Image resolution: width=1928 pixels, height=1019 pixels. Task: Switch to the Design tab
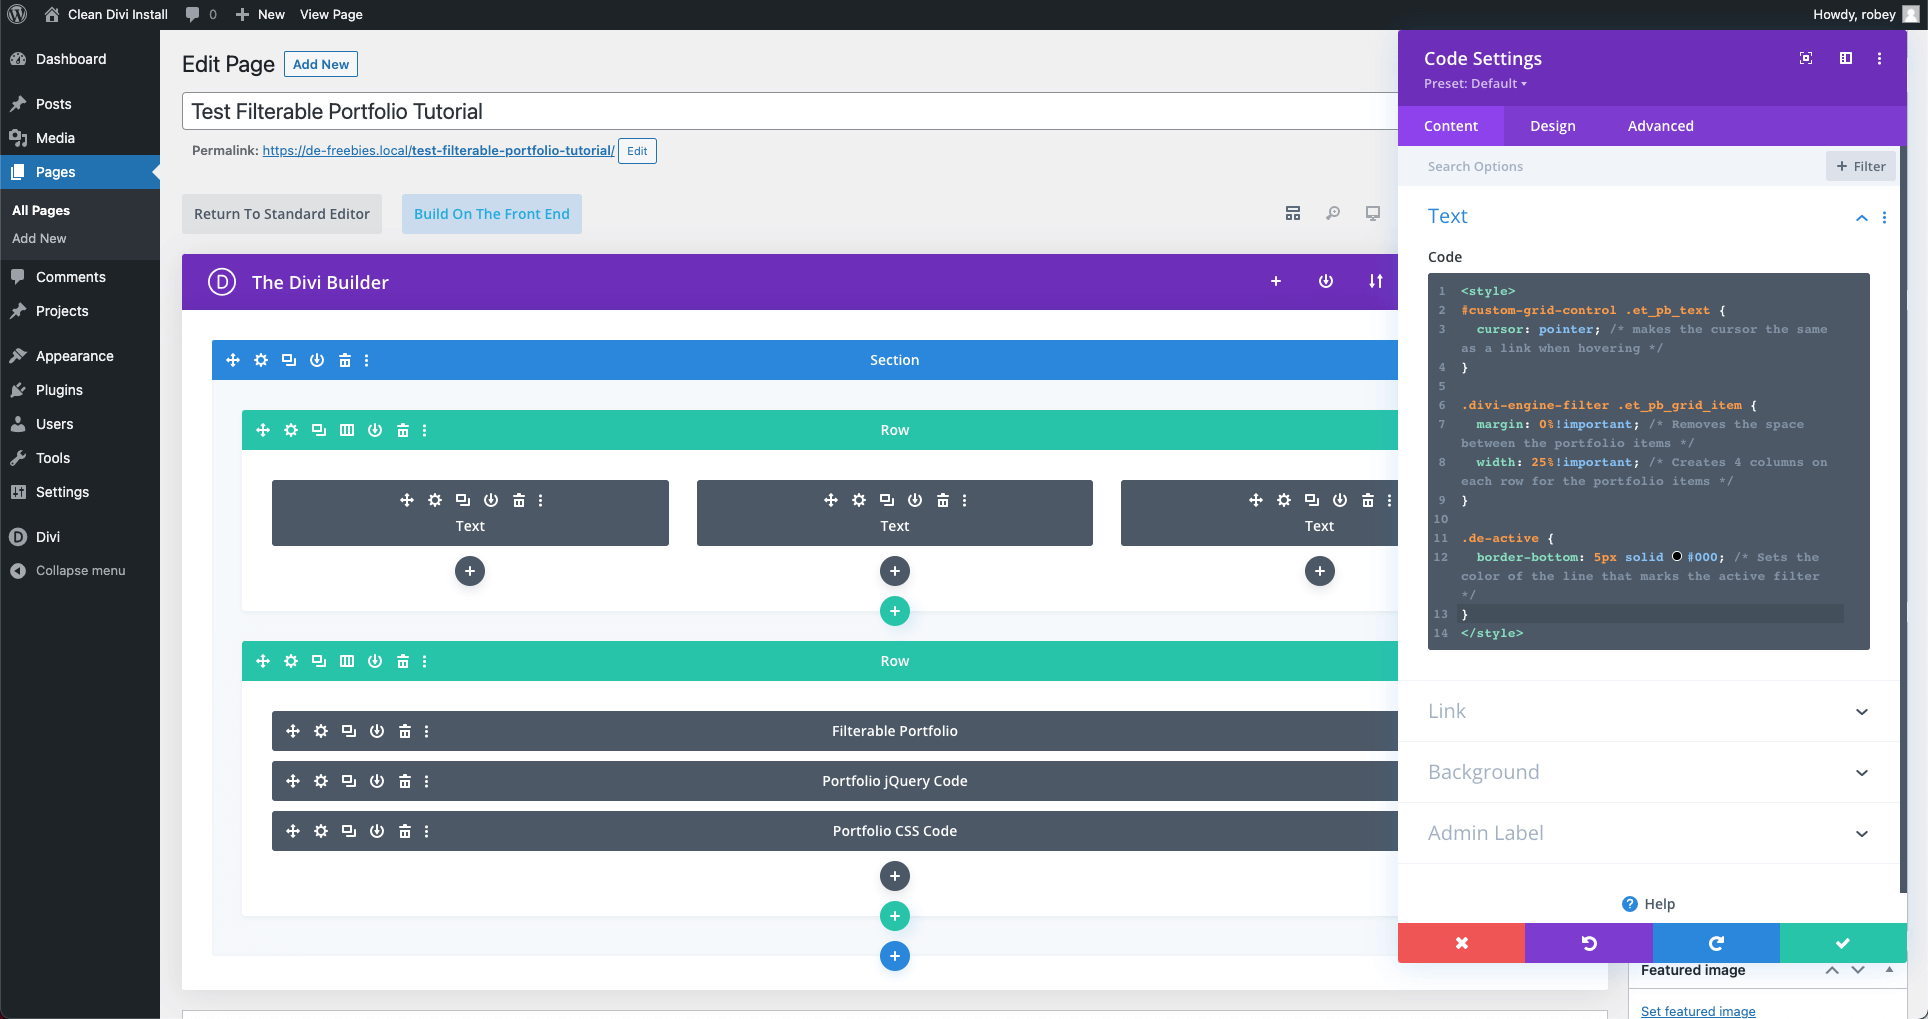point(1553,126)
